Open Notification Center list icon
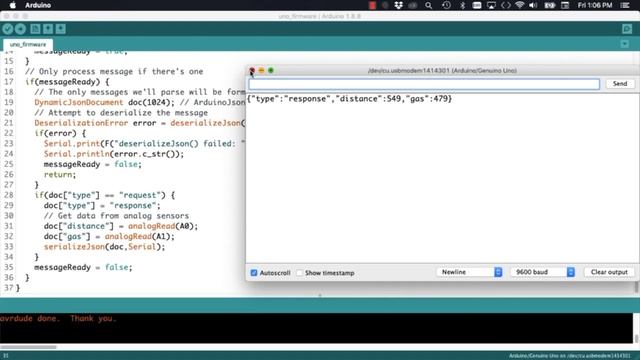640x360 pixels. tap(625, 5)
